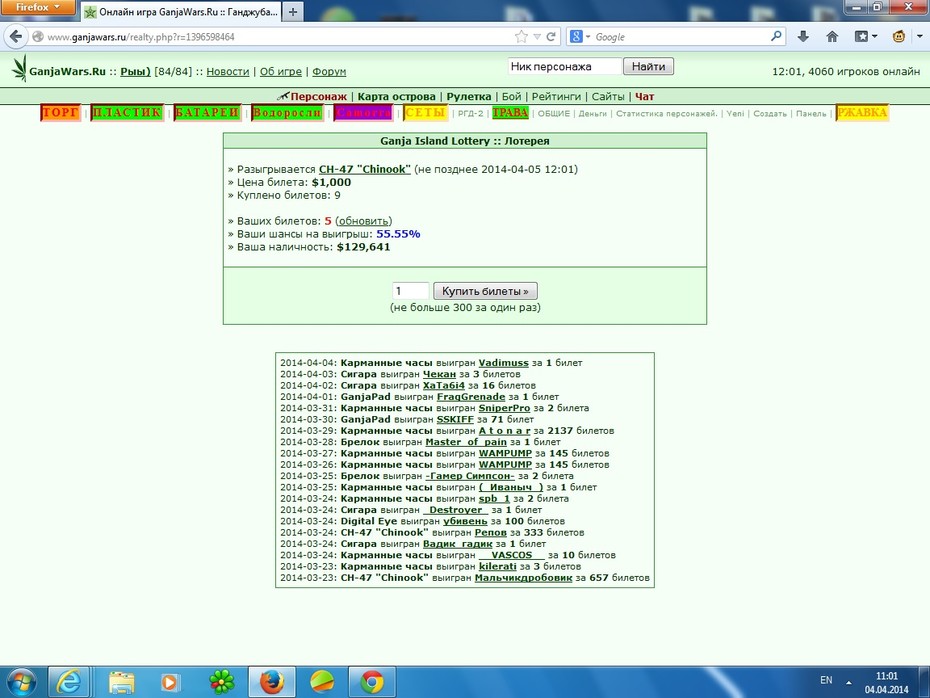Click GanjaWars leaf logo

(20, 68)
